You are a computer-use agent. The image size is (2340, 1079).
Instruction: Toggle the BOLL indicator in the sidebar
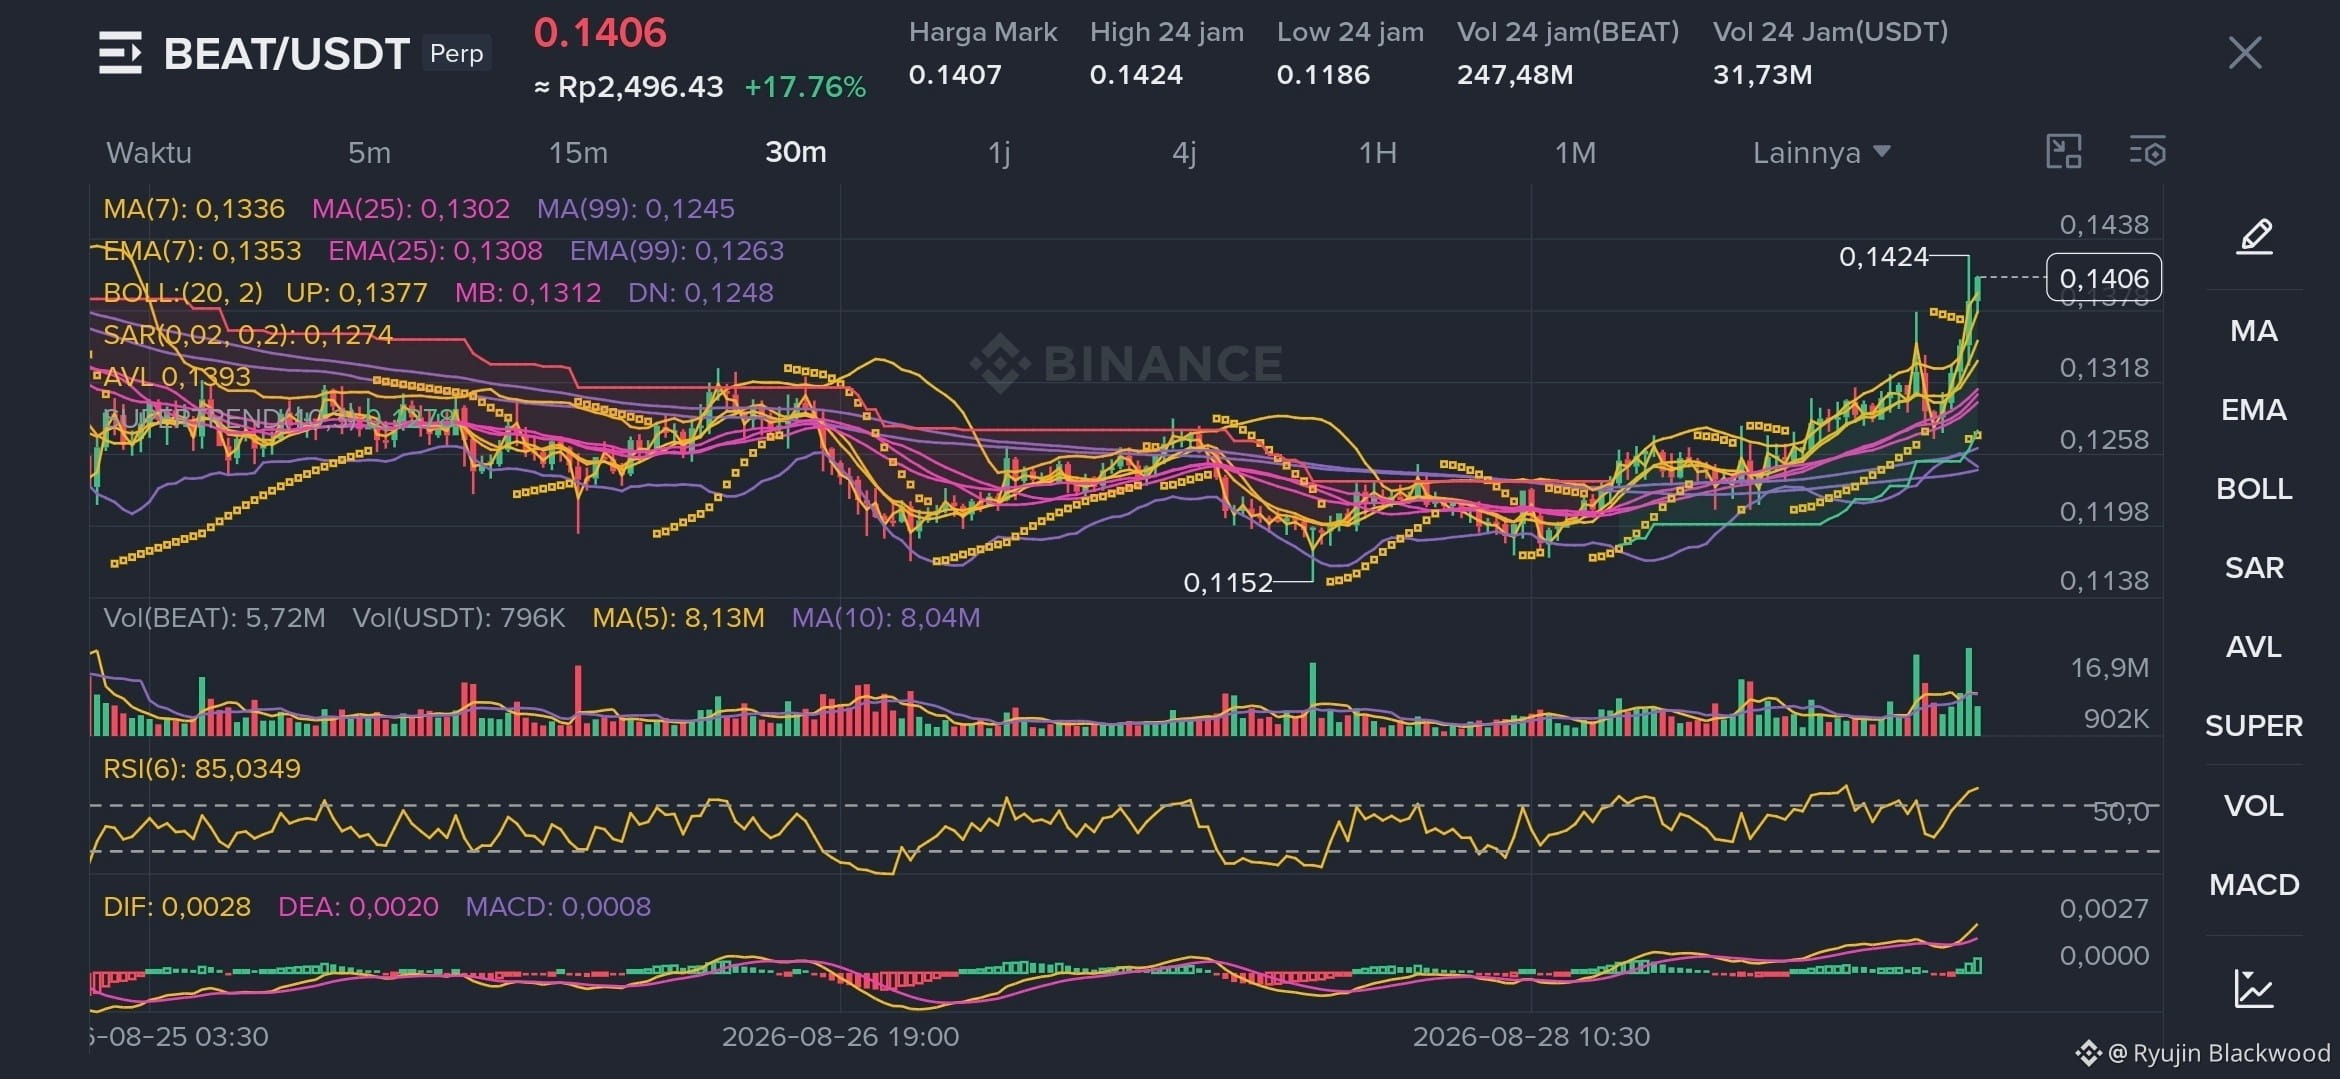[x=2254, y=489]
